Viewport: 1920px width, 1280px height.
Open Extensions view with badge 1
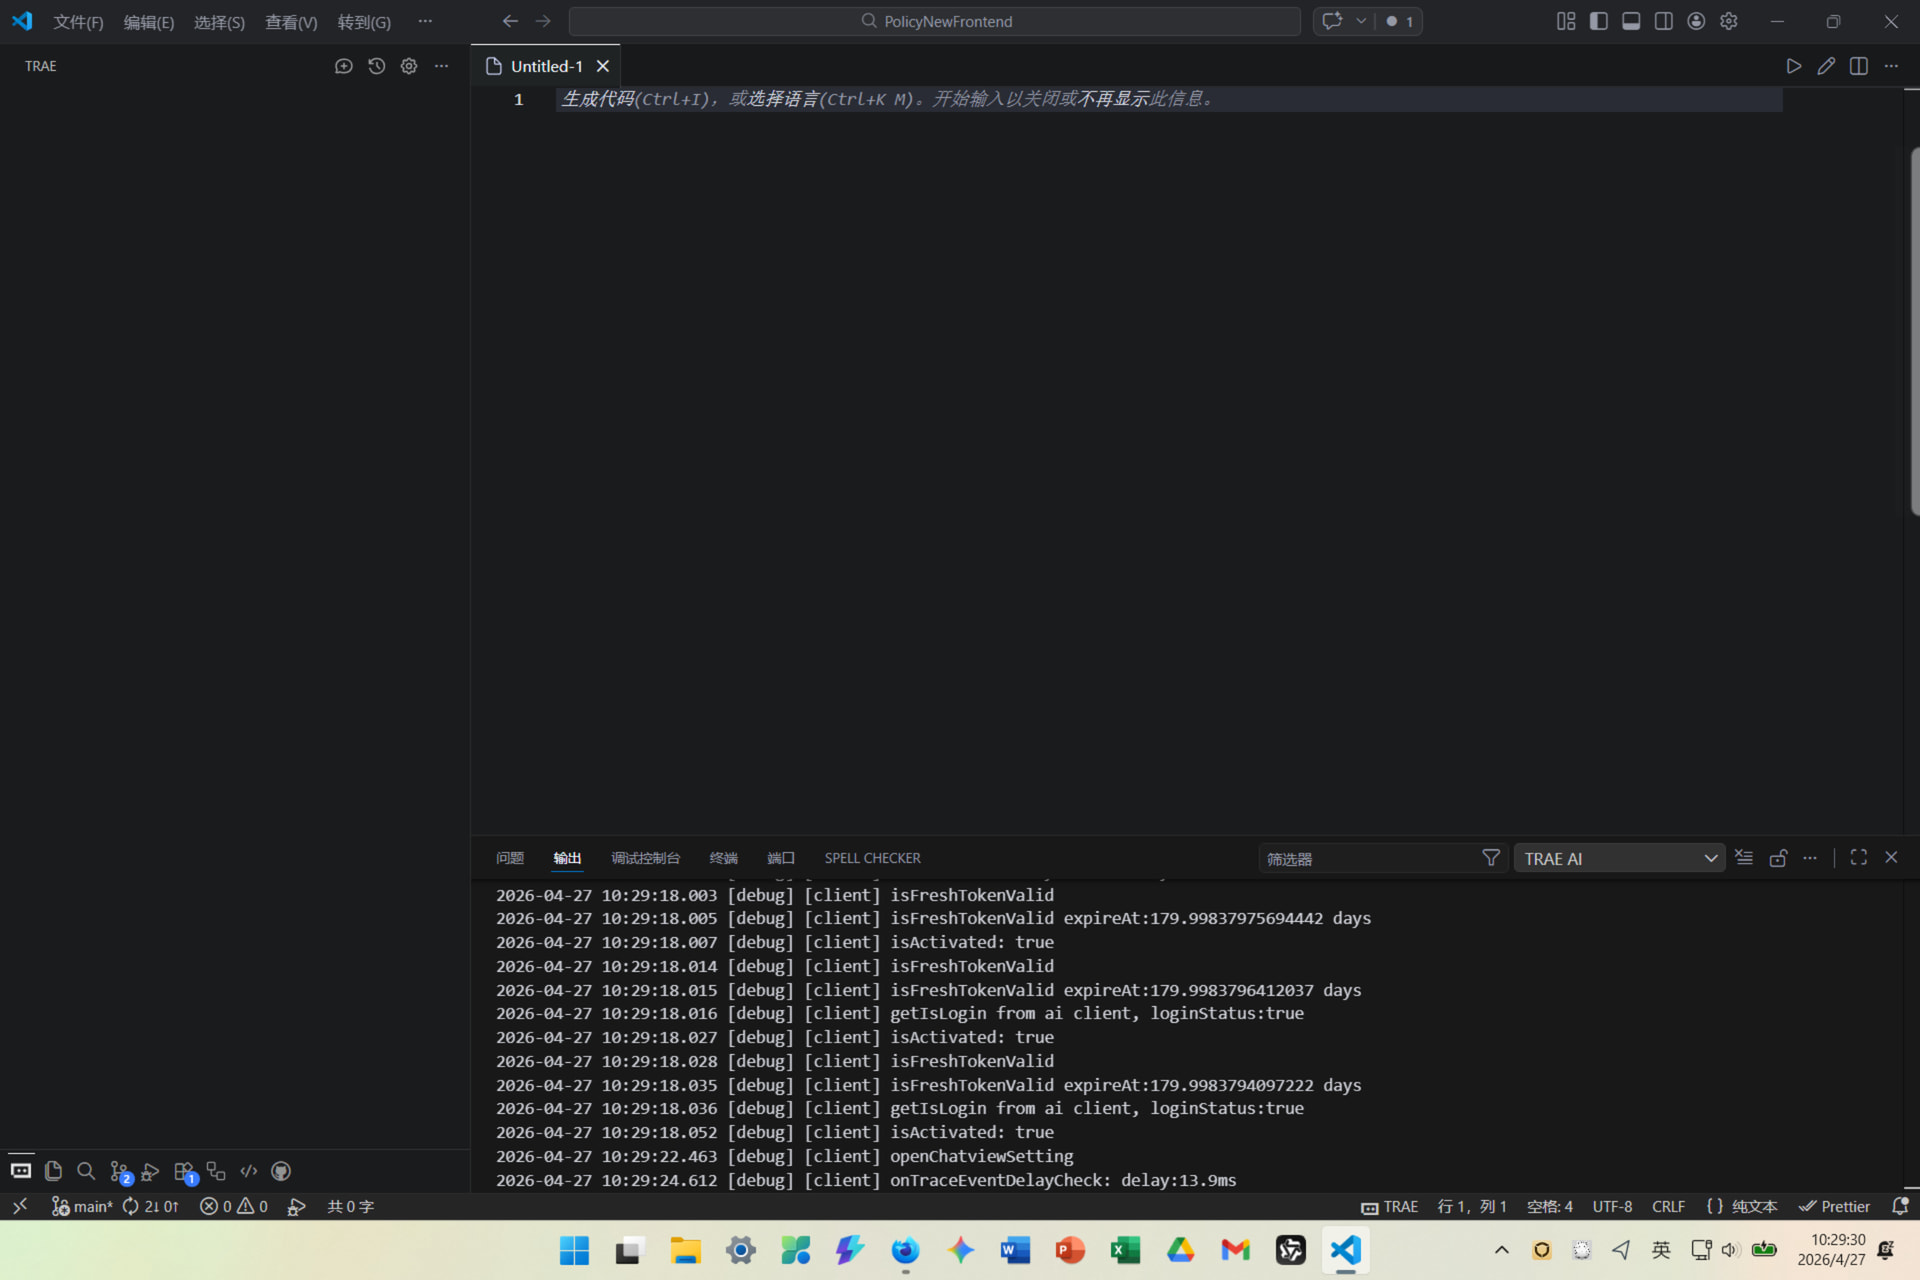185,1171
